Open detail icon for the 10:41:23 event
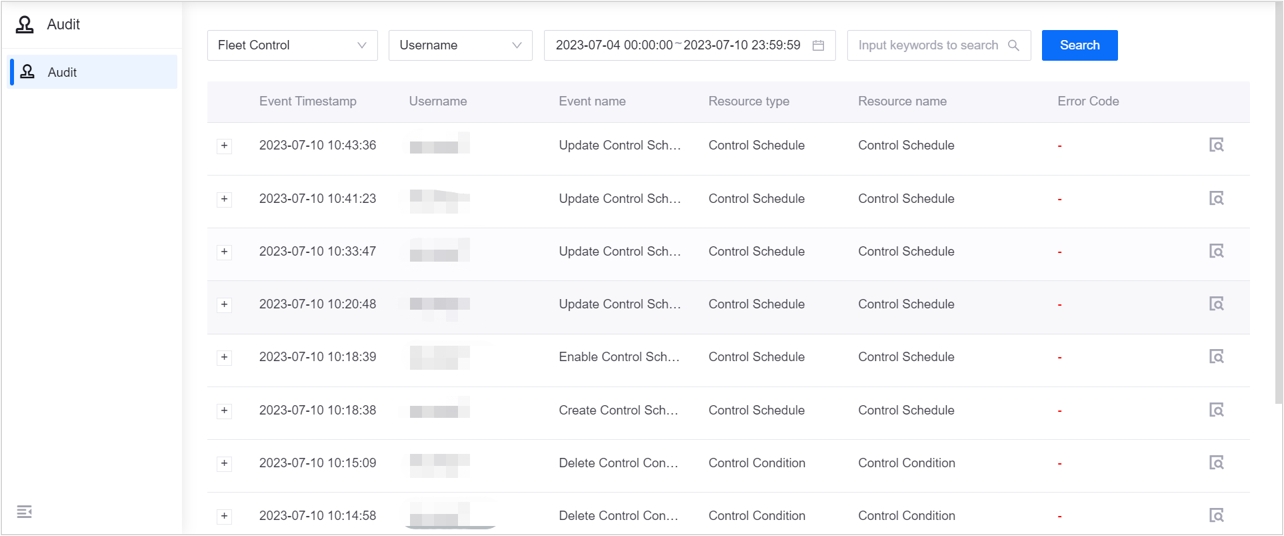Image resolution: width=1284 pixels, height=536 pixels. (x=1216, y=198)
